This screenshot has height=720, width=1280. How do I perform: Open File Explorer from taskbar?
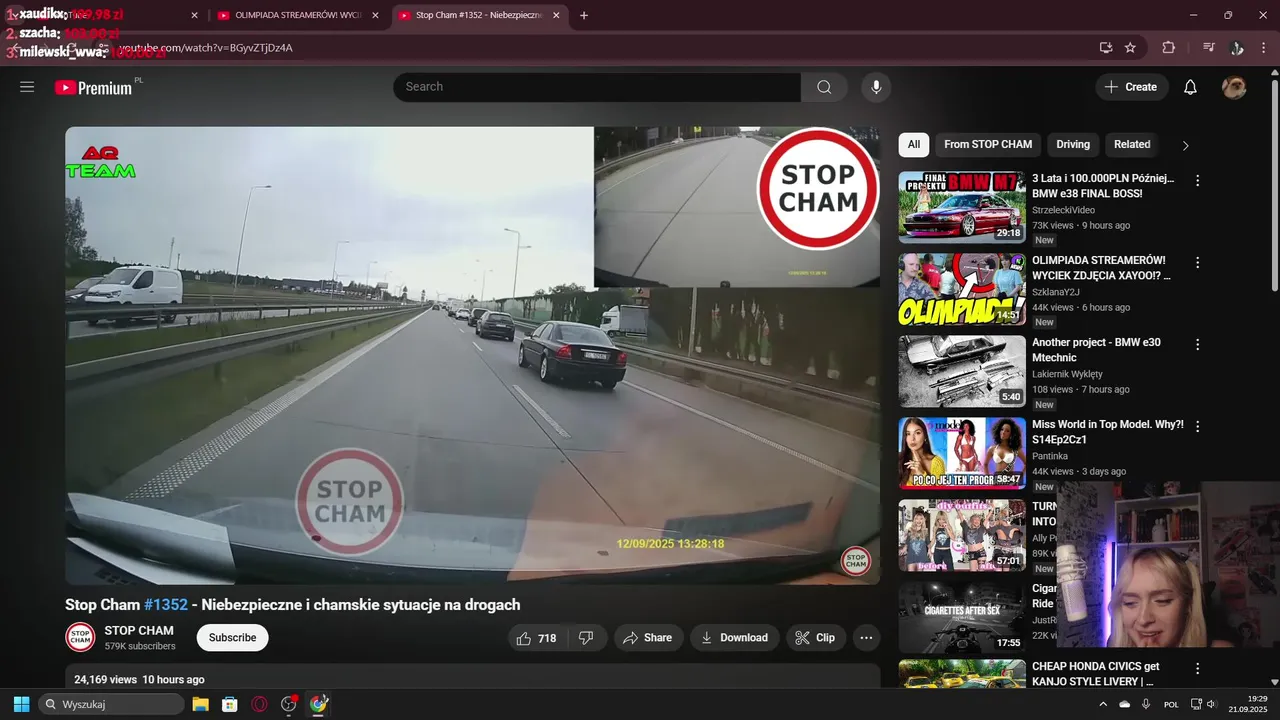[200, 704]
